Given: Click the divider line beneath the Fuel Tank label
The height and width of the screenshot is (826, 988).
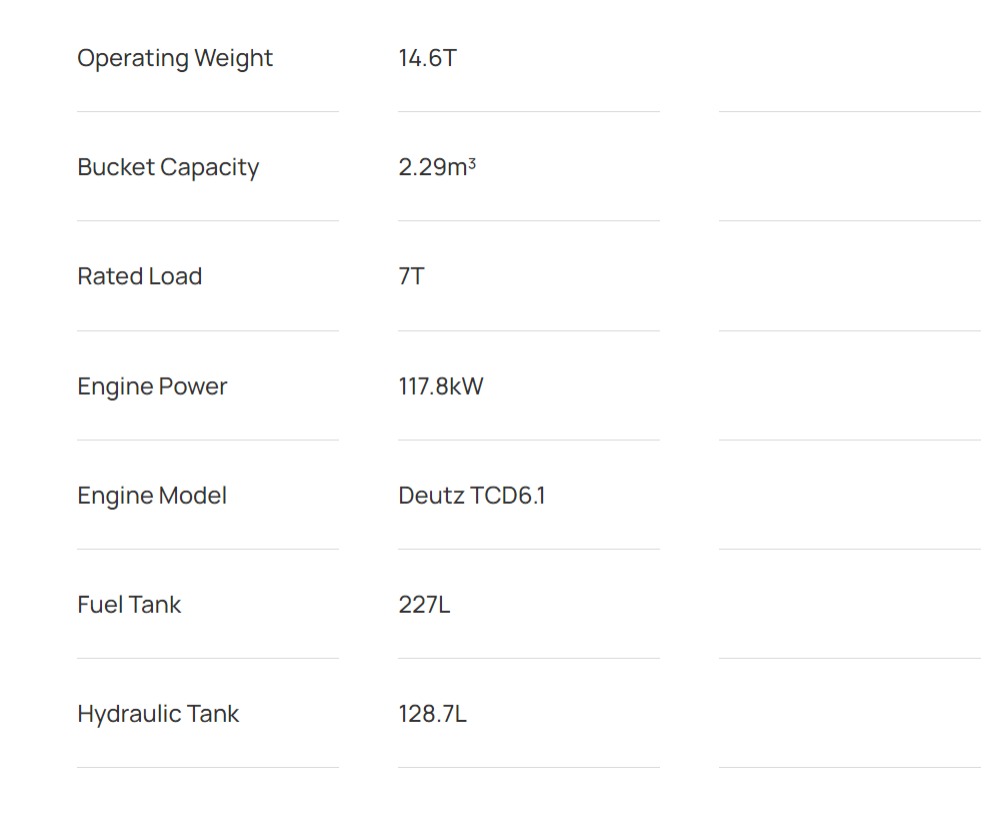Looking at the screenshot, I should 207,658.
